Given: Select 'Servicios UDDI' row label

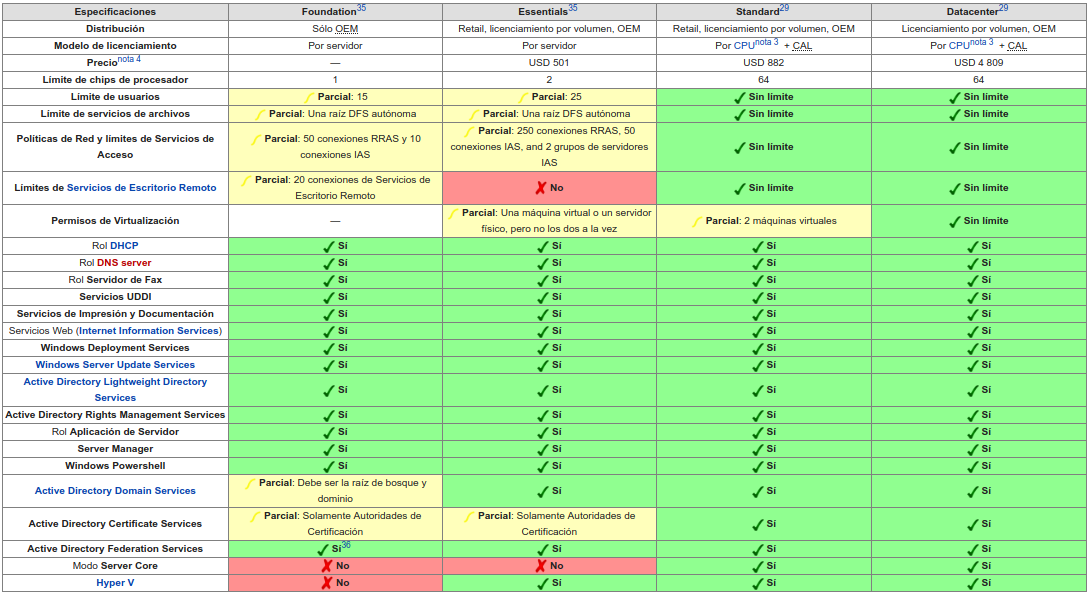Looking at the screenshot, I should coord(115,297).
